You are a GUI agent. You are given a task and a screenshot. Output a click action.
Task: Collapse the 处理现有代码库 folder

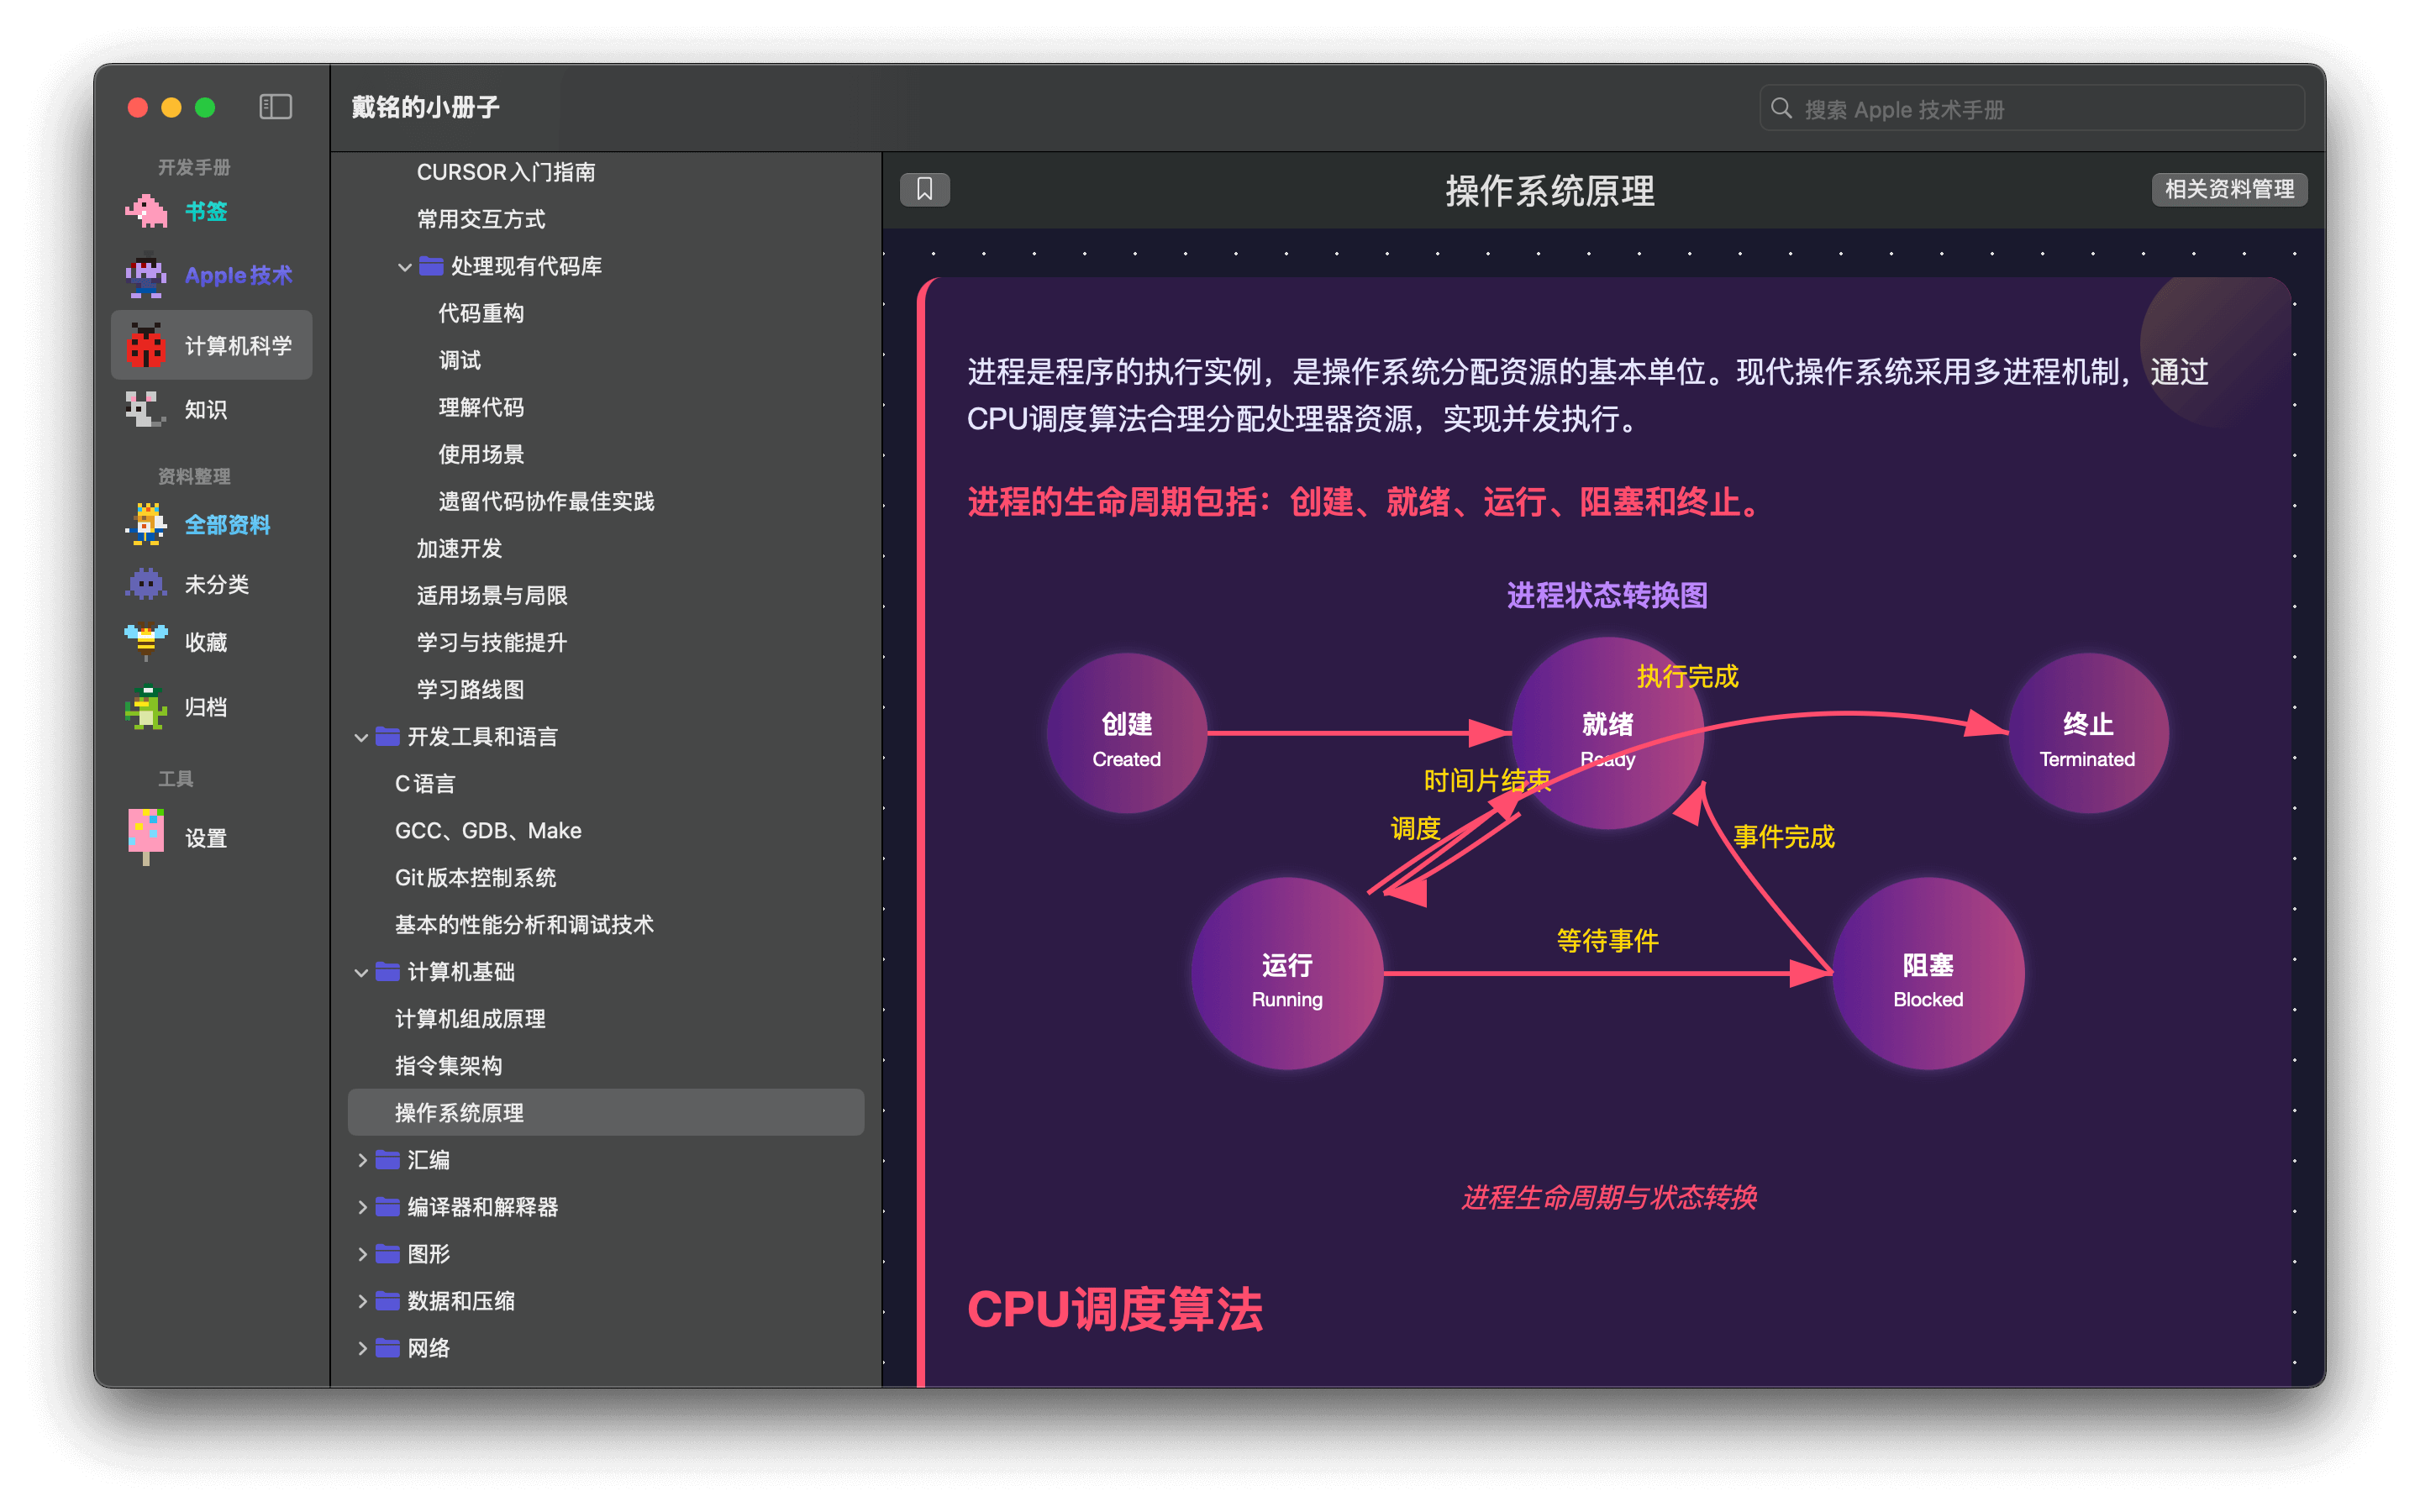tap(405, 267)
